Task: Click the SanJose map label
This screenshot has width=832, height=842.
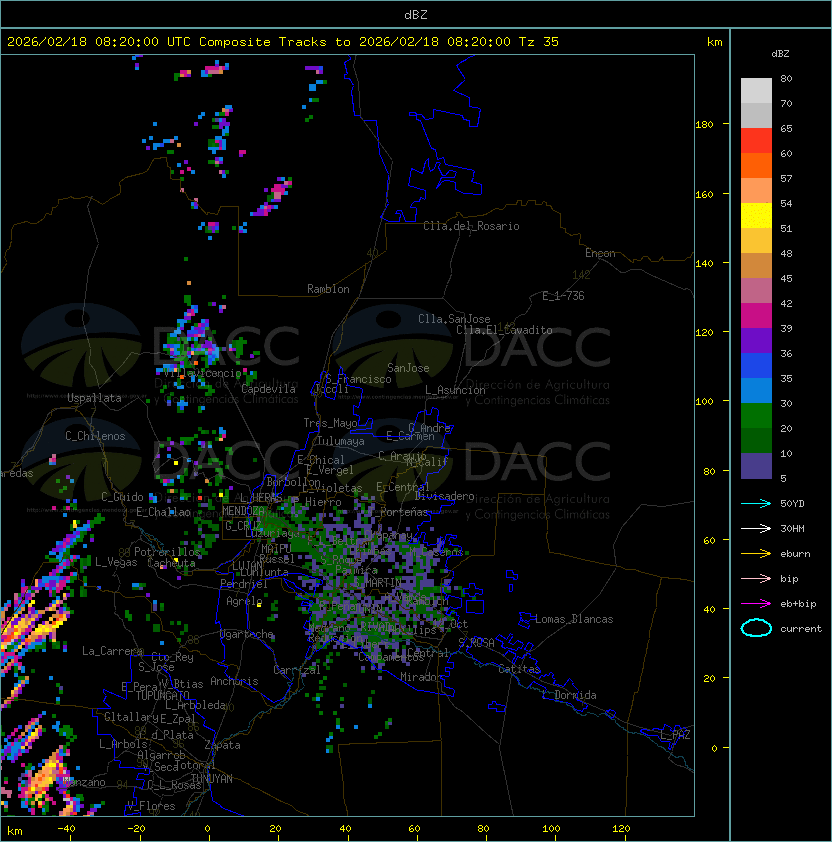Action: pyautogui.click(x=408, y=368)
